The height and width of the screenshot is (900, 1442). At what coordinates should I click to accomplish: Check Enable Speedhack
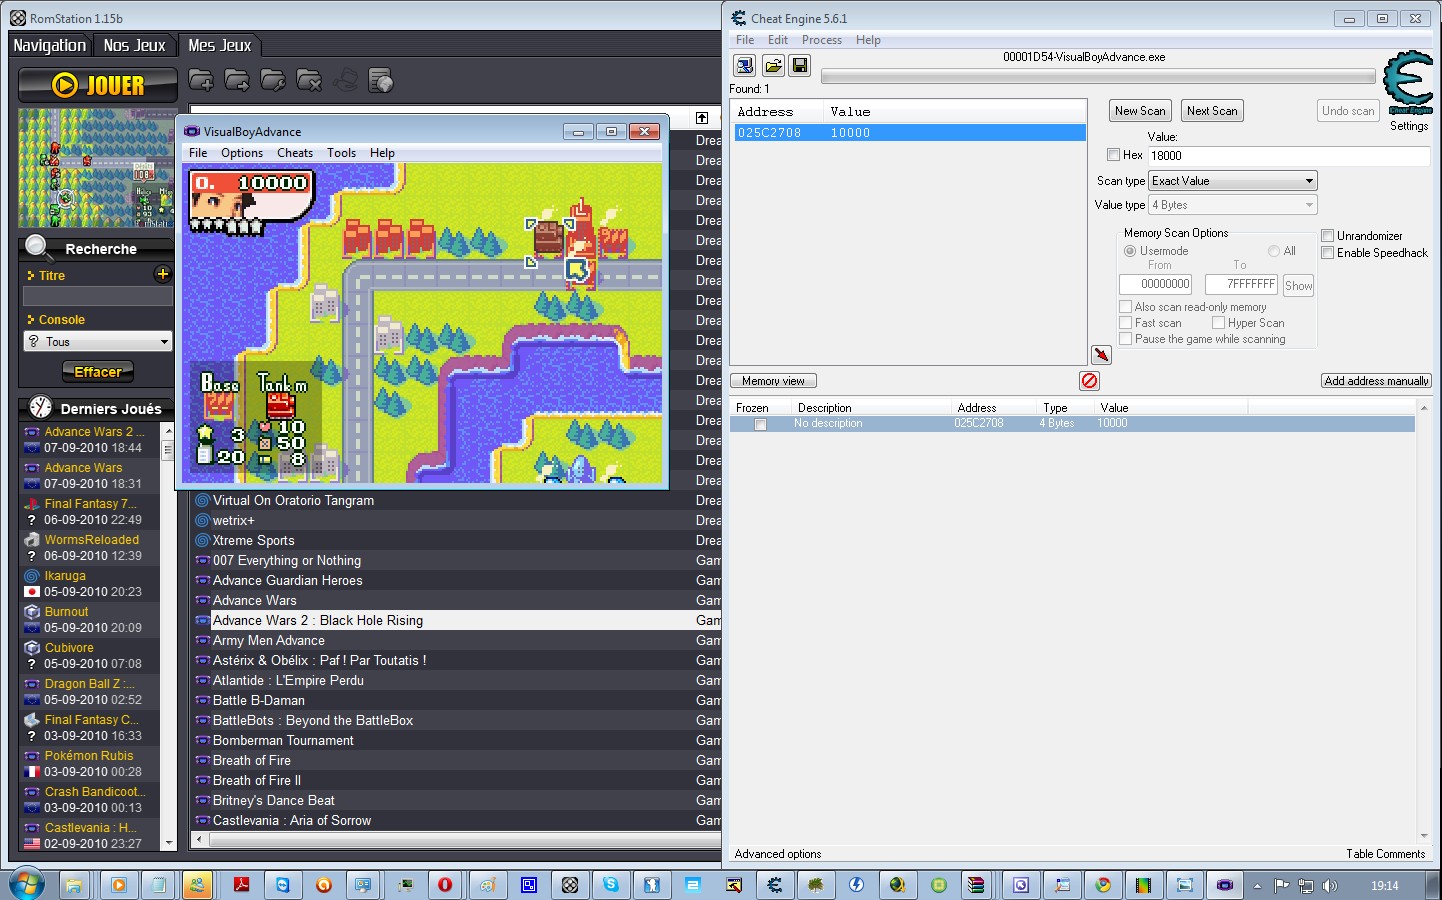click(1327, 253)
